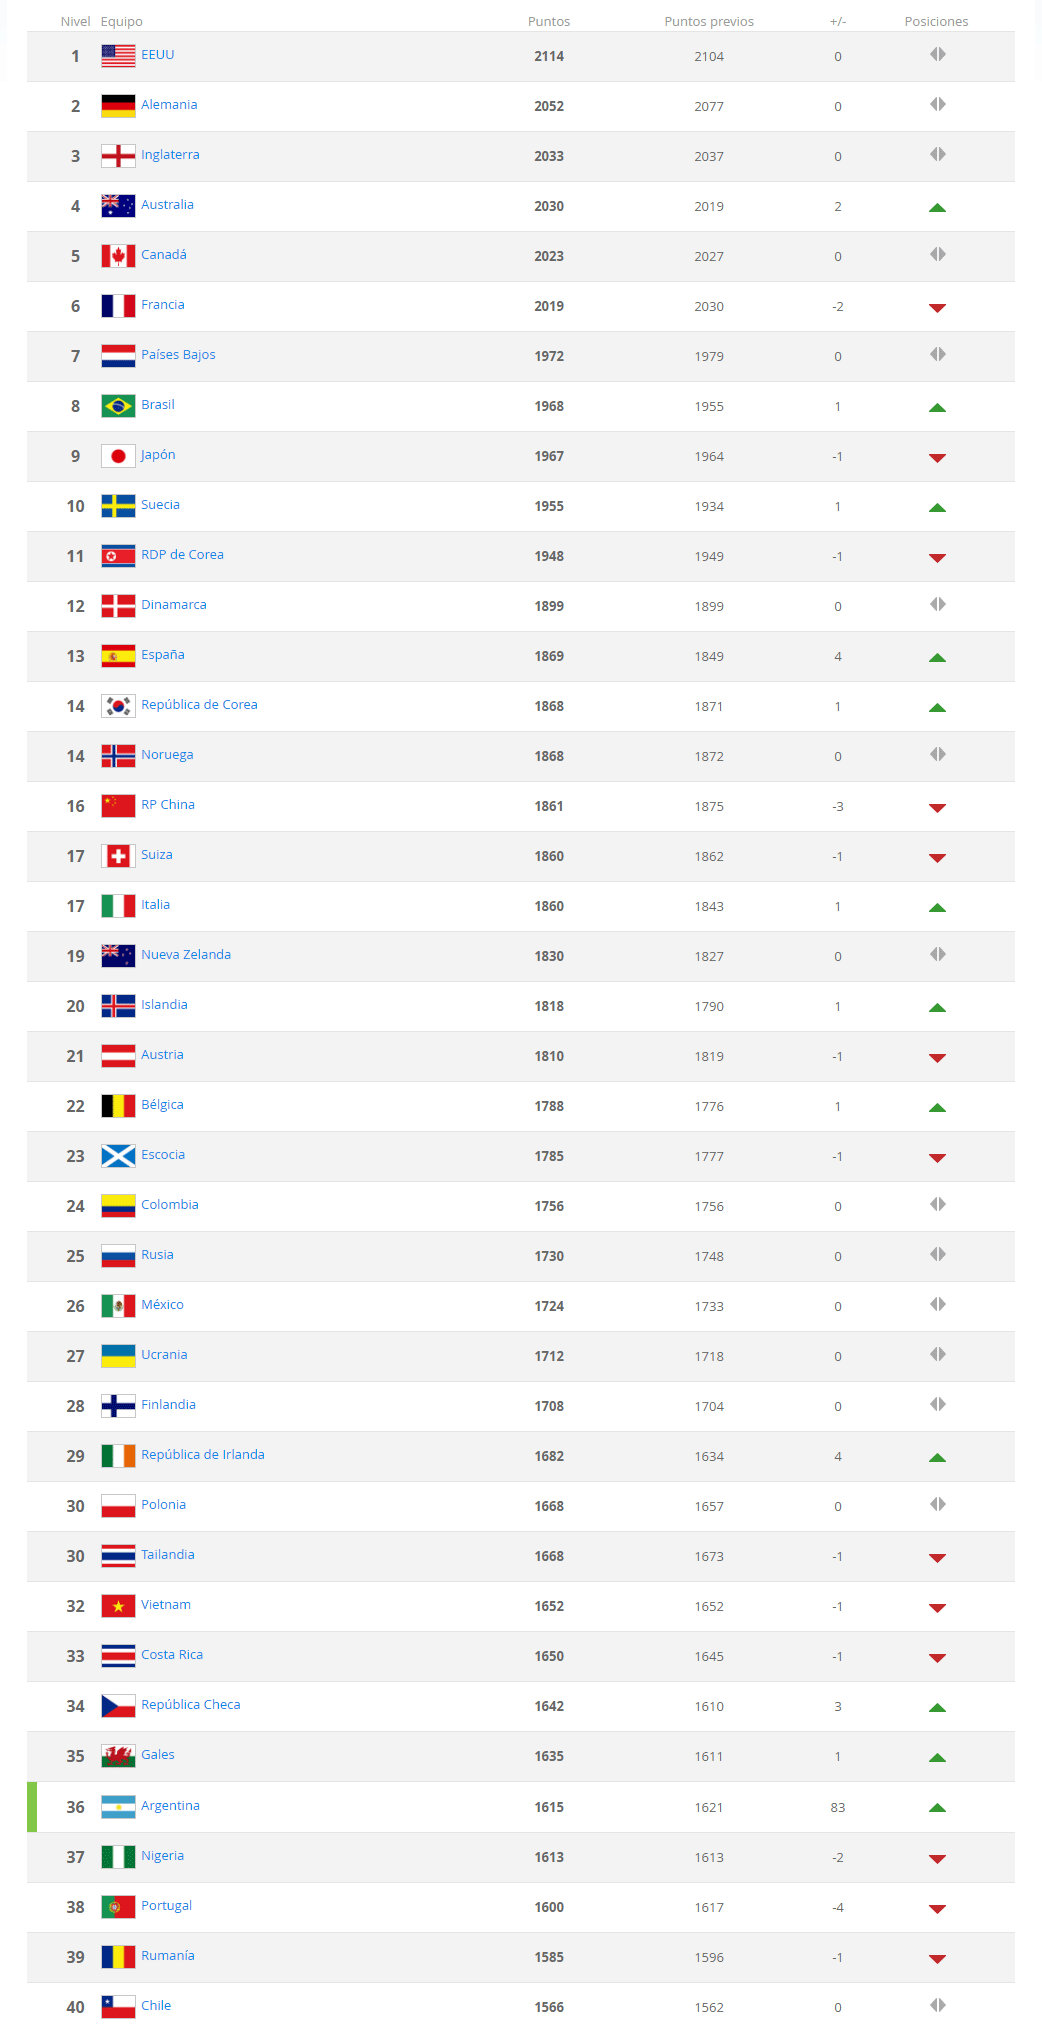Click the Japón flag icon

point(118,456)
